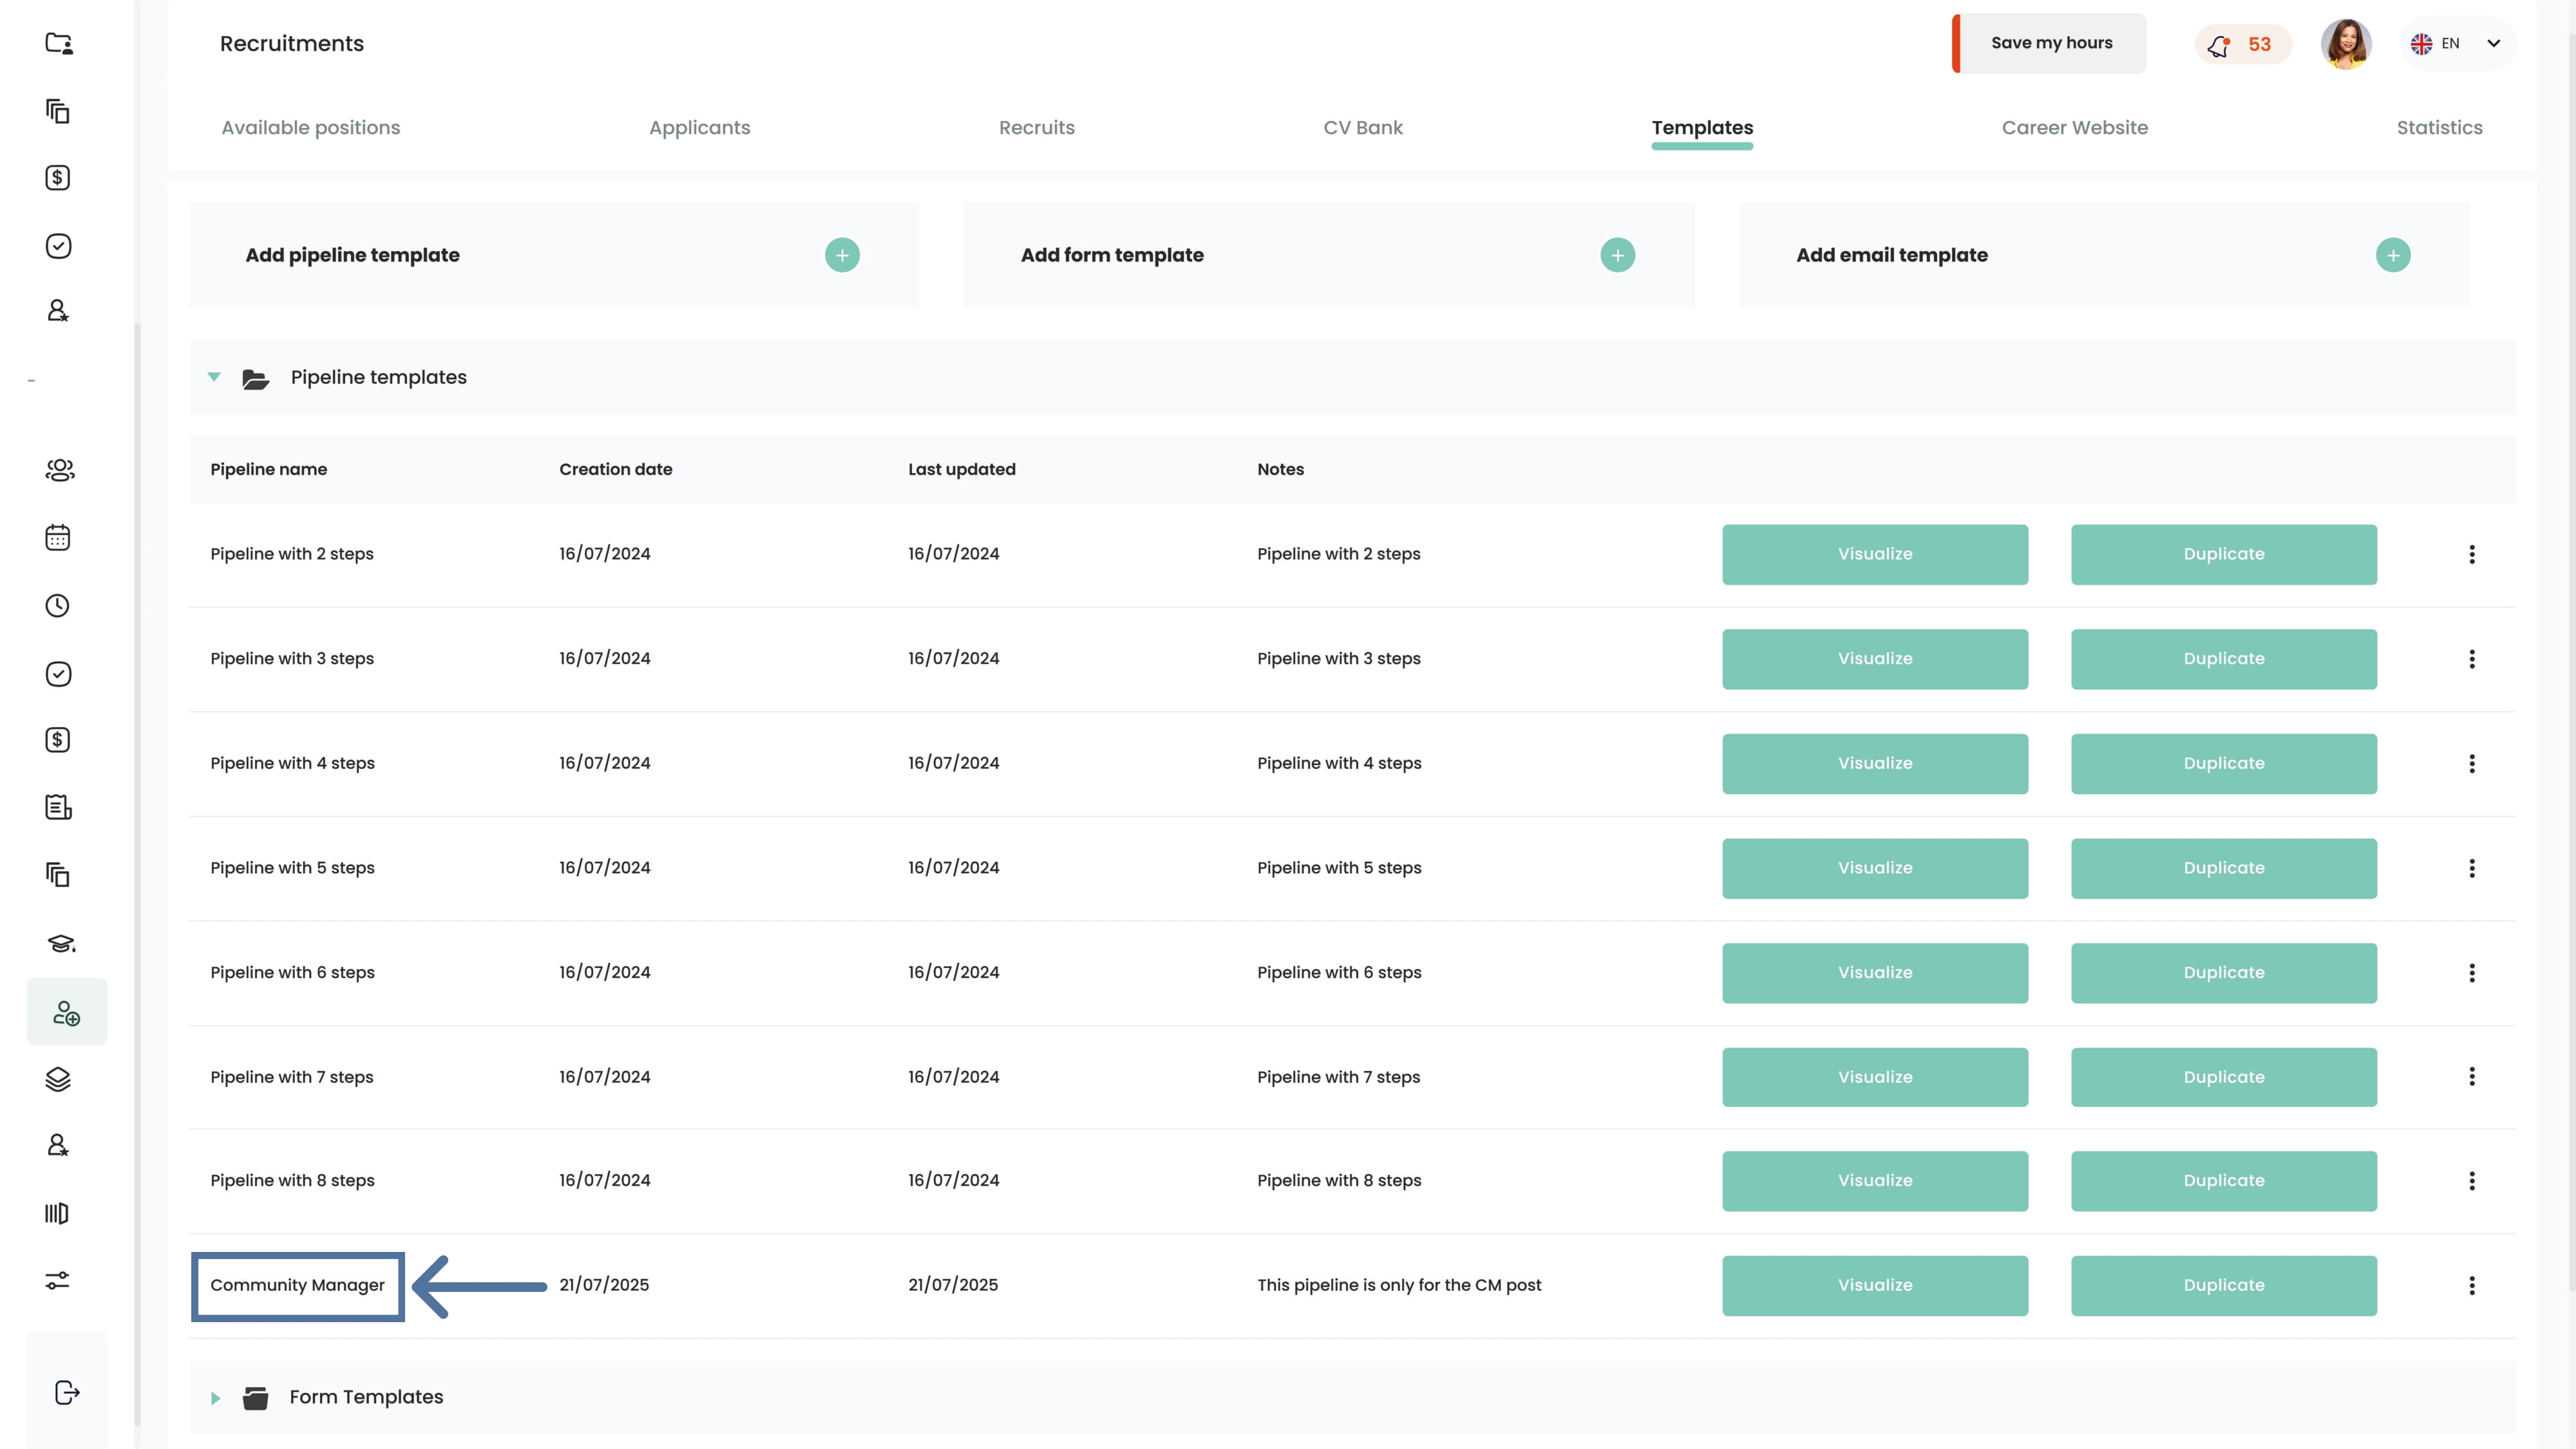Open the EN language dropdown

click(2458, 44)
